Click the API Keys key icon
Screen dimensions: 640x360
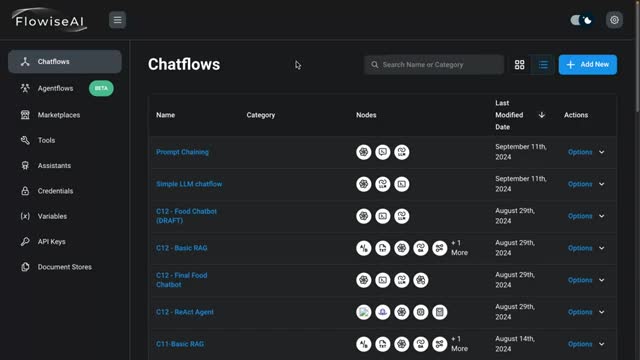pos(25,242)
